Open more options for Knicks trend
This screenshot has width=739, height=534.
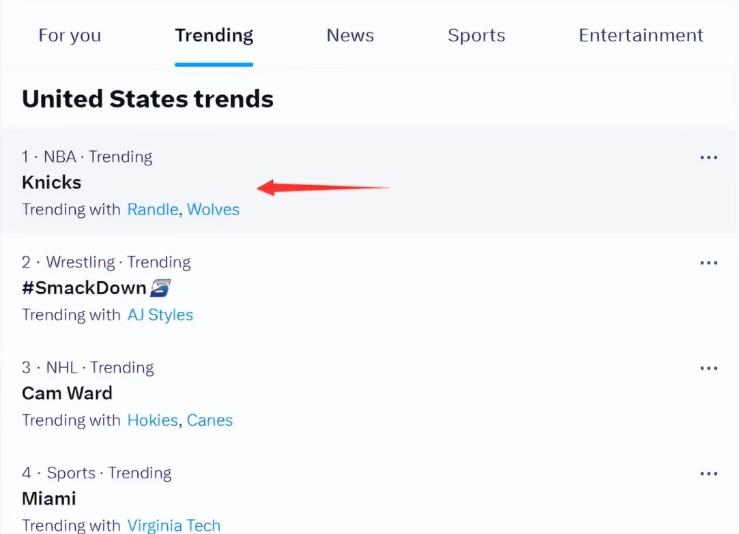tap(709, 157)
